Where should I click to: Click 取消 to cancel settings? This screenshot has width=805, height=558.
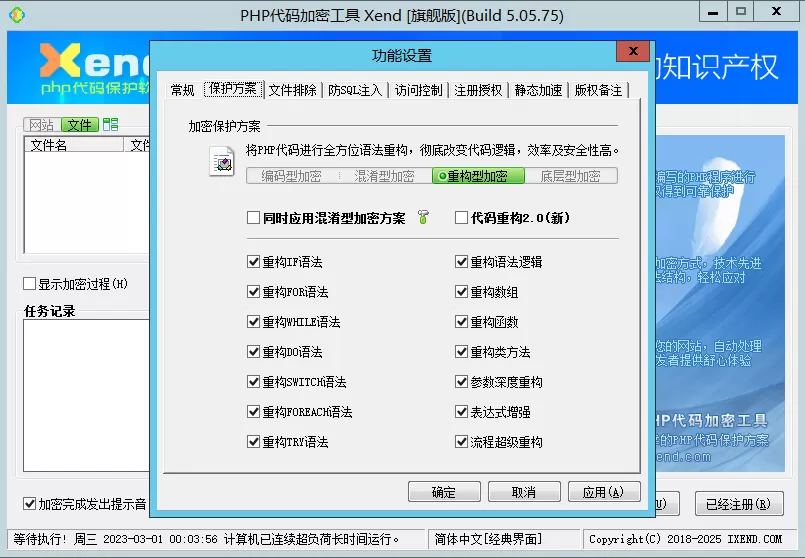click(x=524, y=492)
